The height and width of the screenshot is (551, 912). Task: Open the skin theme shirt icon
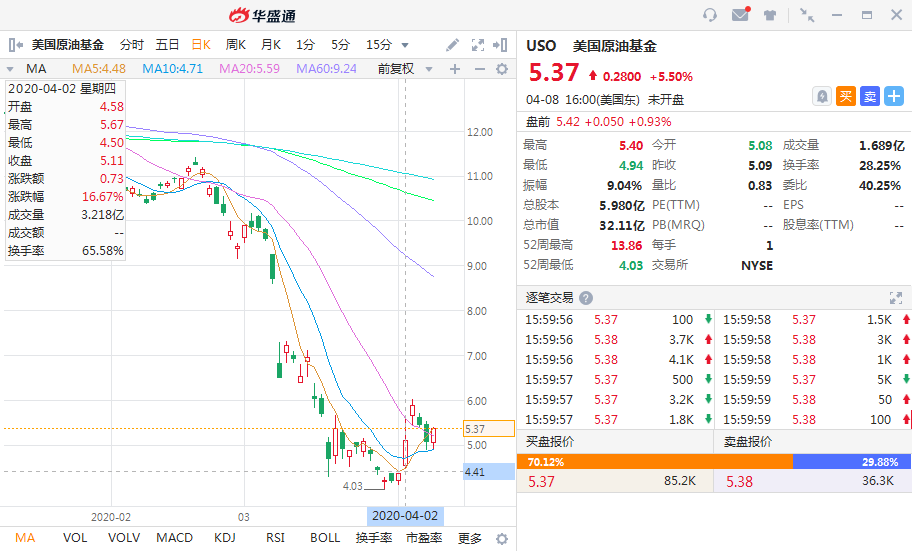(770, 15)
